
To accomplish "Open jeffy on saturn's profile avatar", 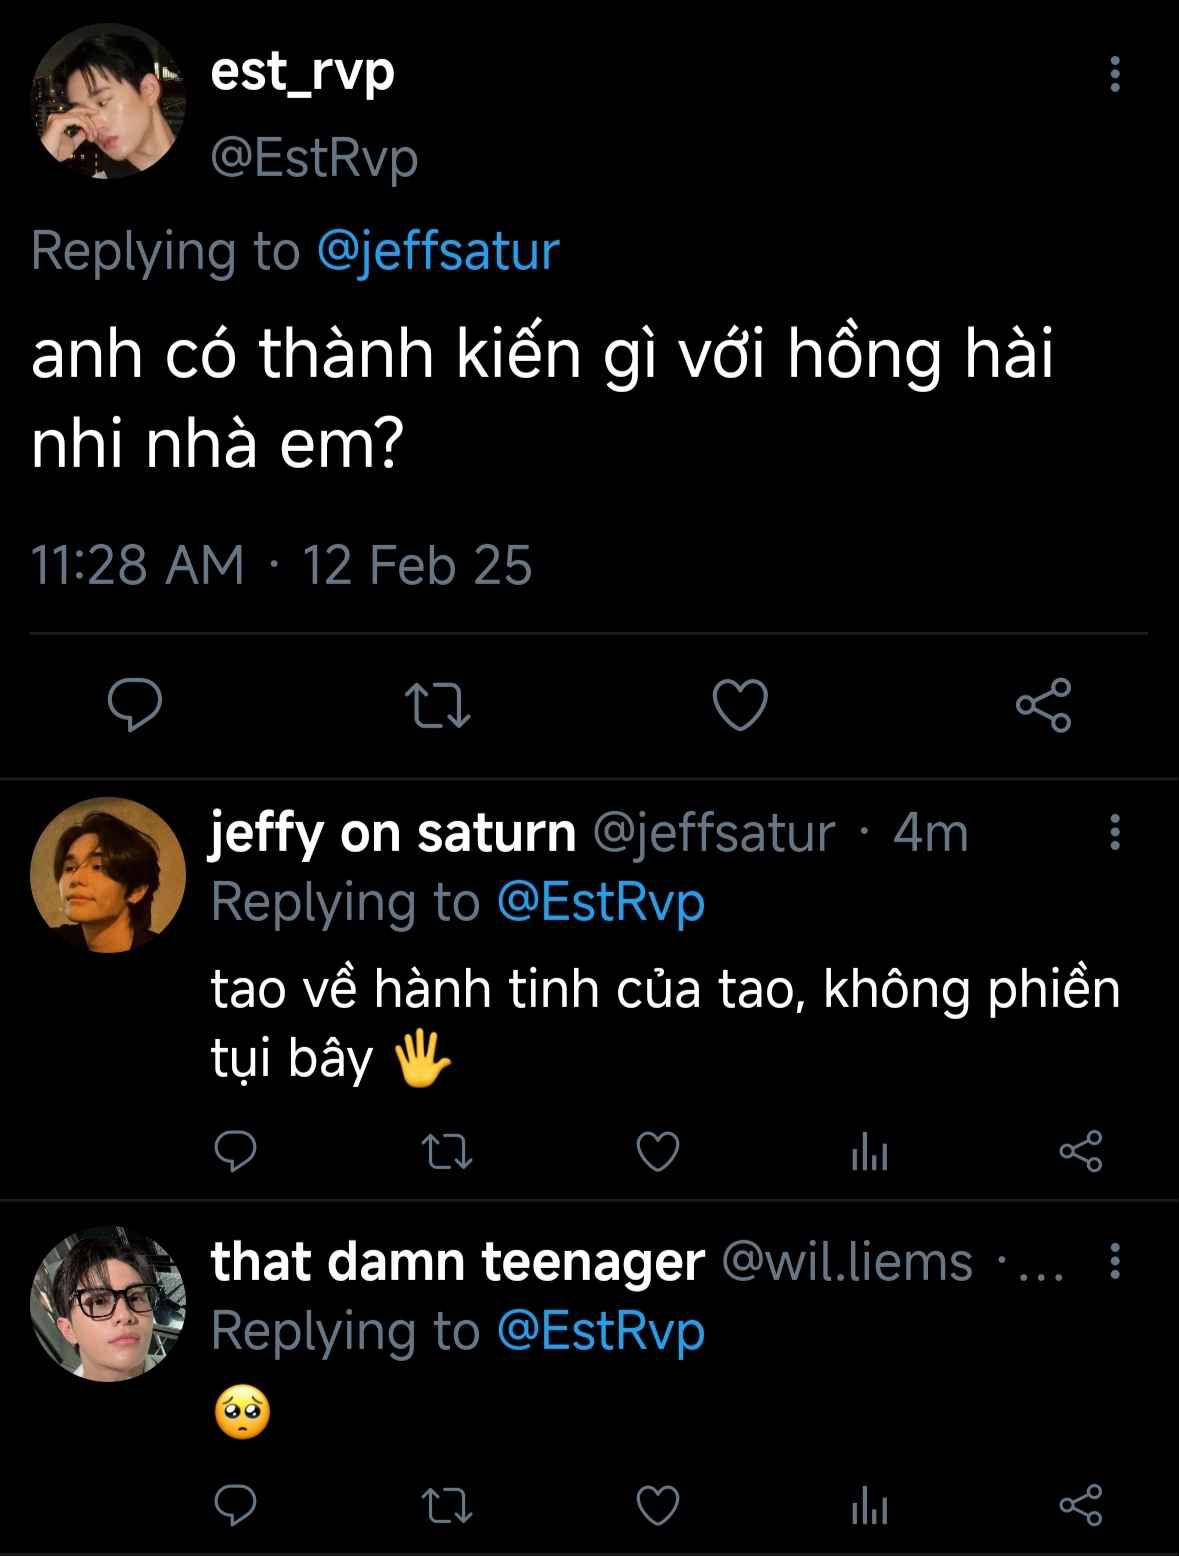I will [x=108, y=875].
